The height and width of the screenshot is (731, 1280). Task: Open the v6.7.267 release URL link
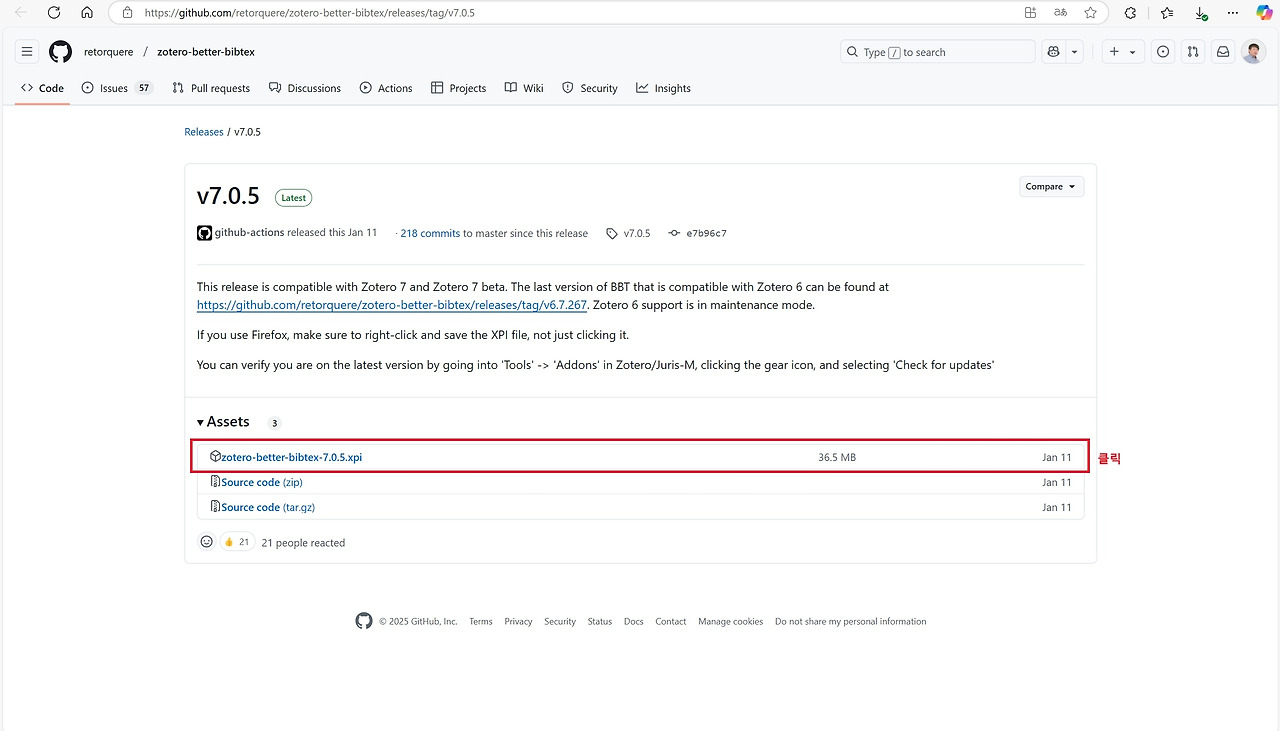pos(392,305)
